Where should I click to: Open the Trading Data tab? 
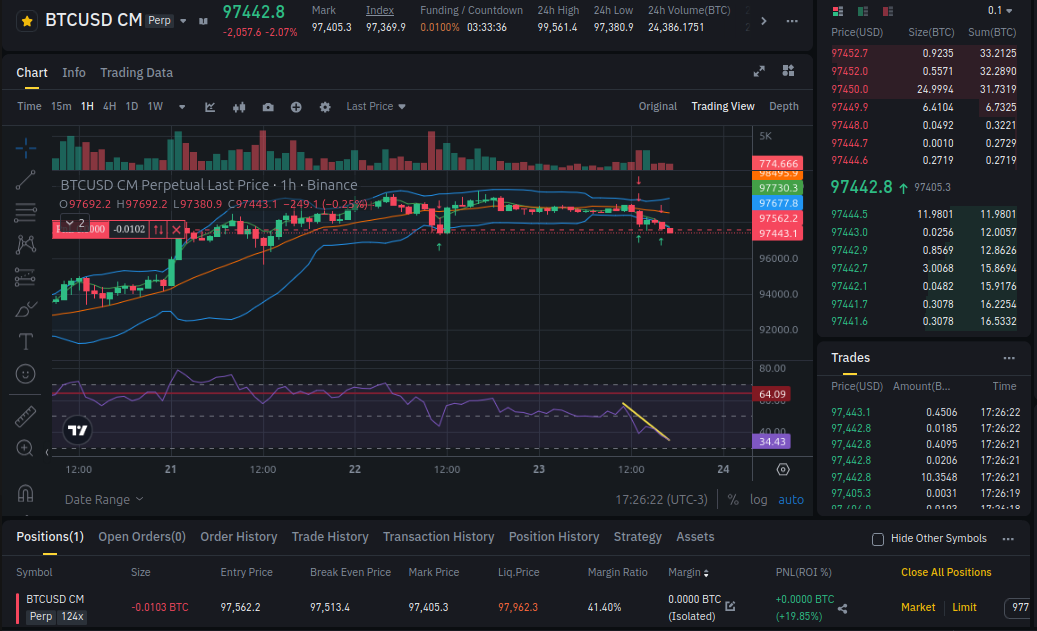tap(136, 73)
